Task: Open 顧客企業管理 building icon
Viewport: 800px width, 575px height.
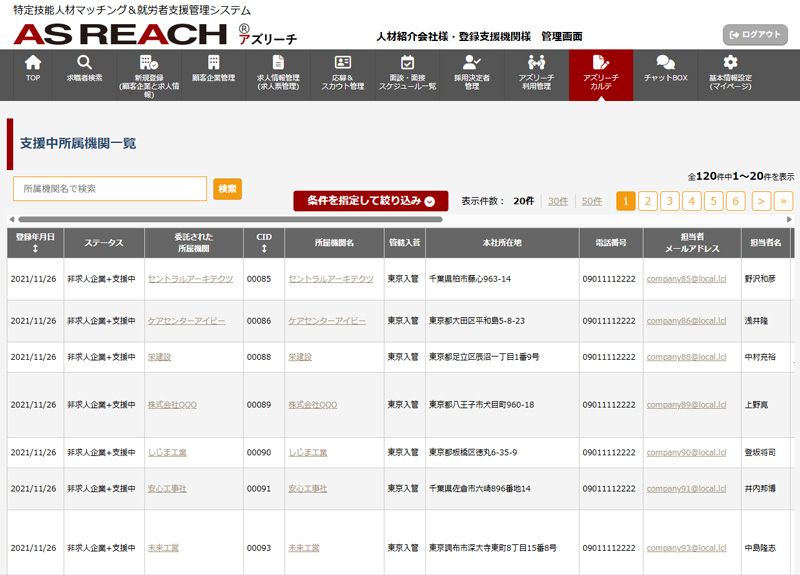Action: click(x=214, y=63)
